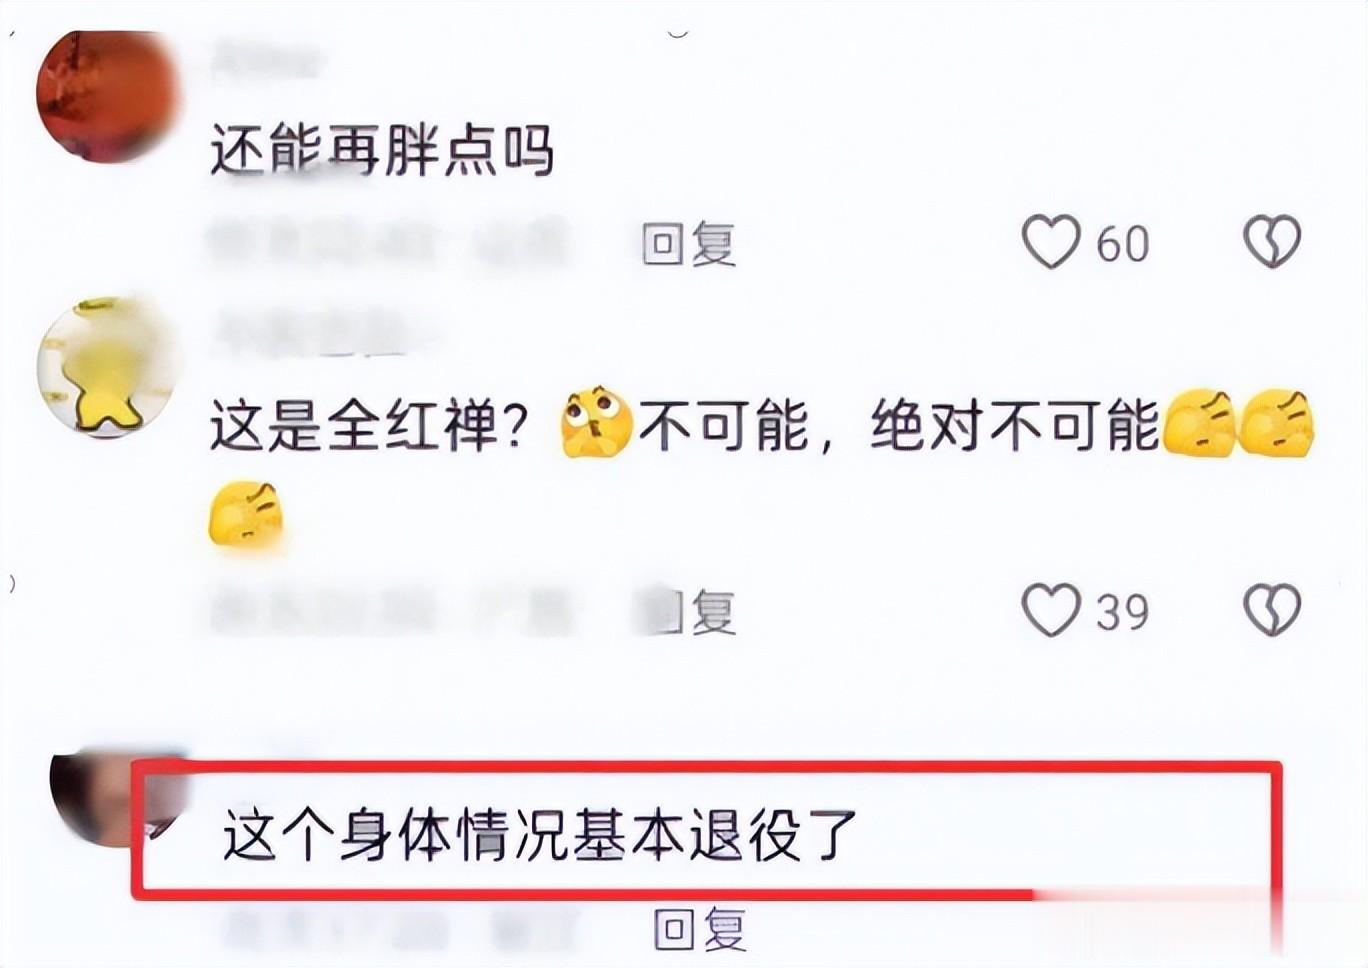Like the comment with 60 likes
Image resolution: width=1368 pixels, height=968 pixels.
(x=1051, y=243)
